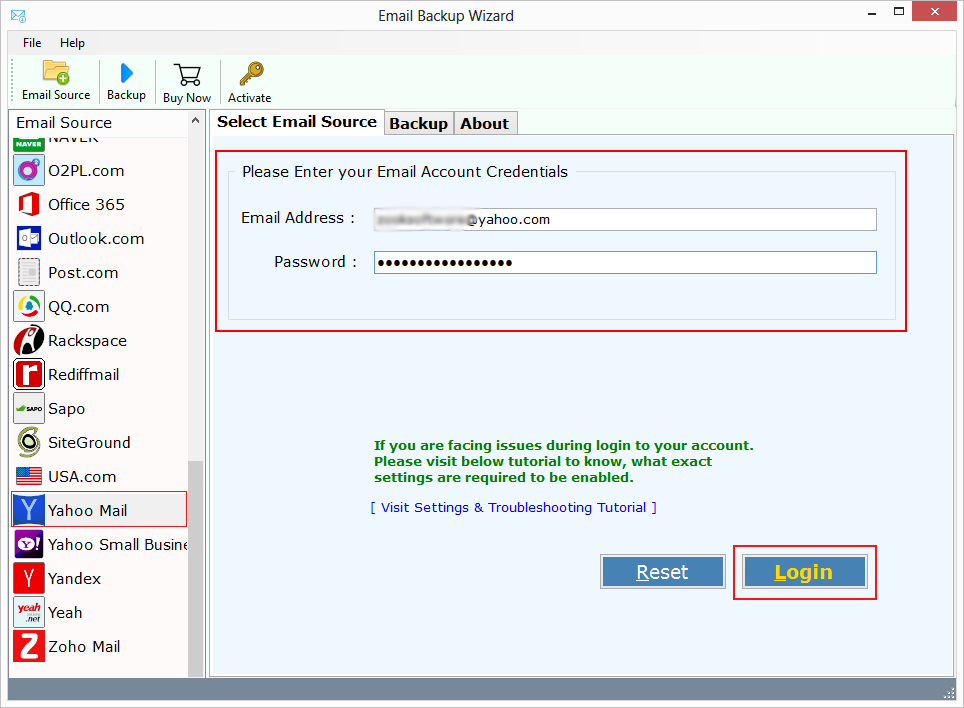Minimize the Email Backup Wizard window
Image resolution: width=964 pixels, height=708 pixels.
click(x=872, y=12)
